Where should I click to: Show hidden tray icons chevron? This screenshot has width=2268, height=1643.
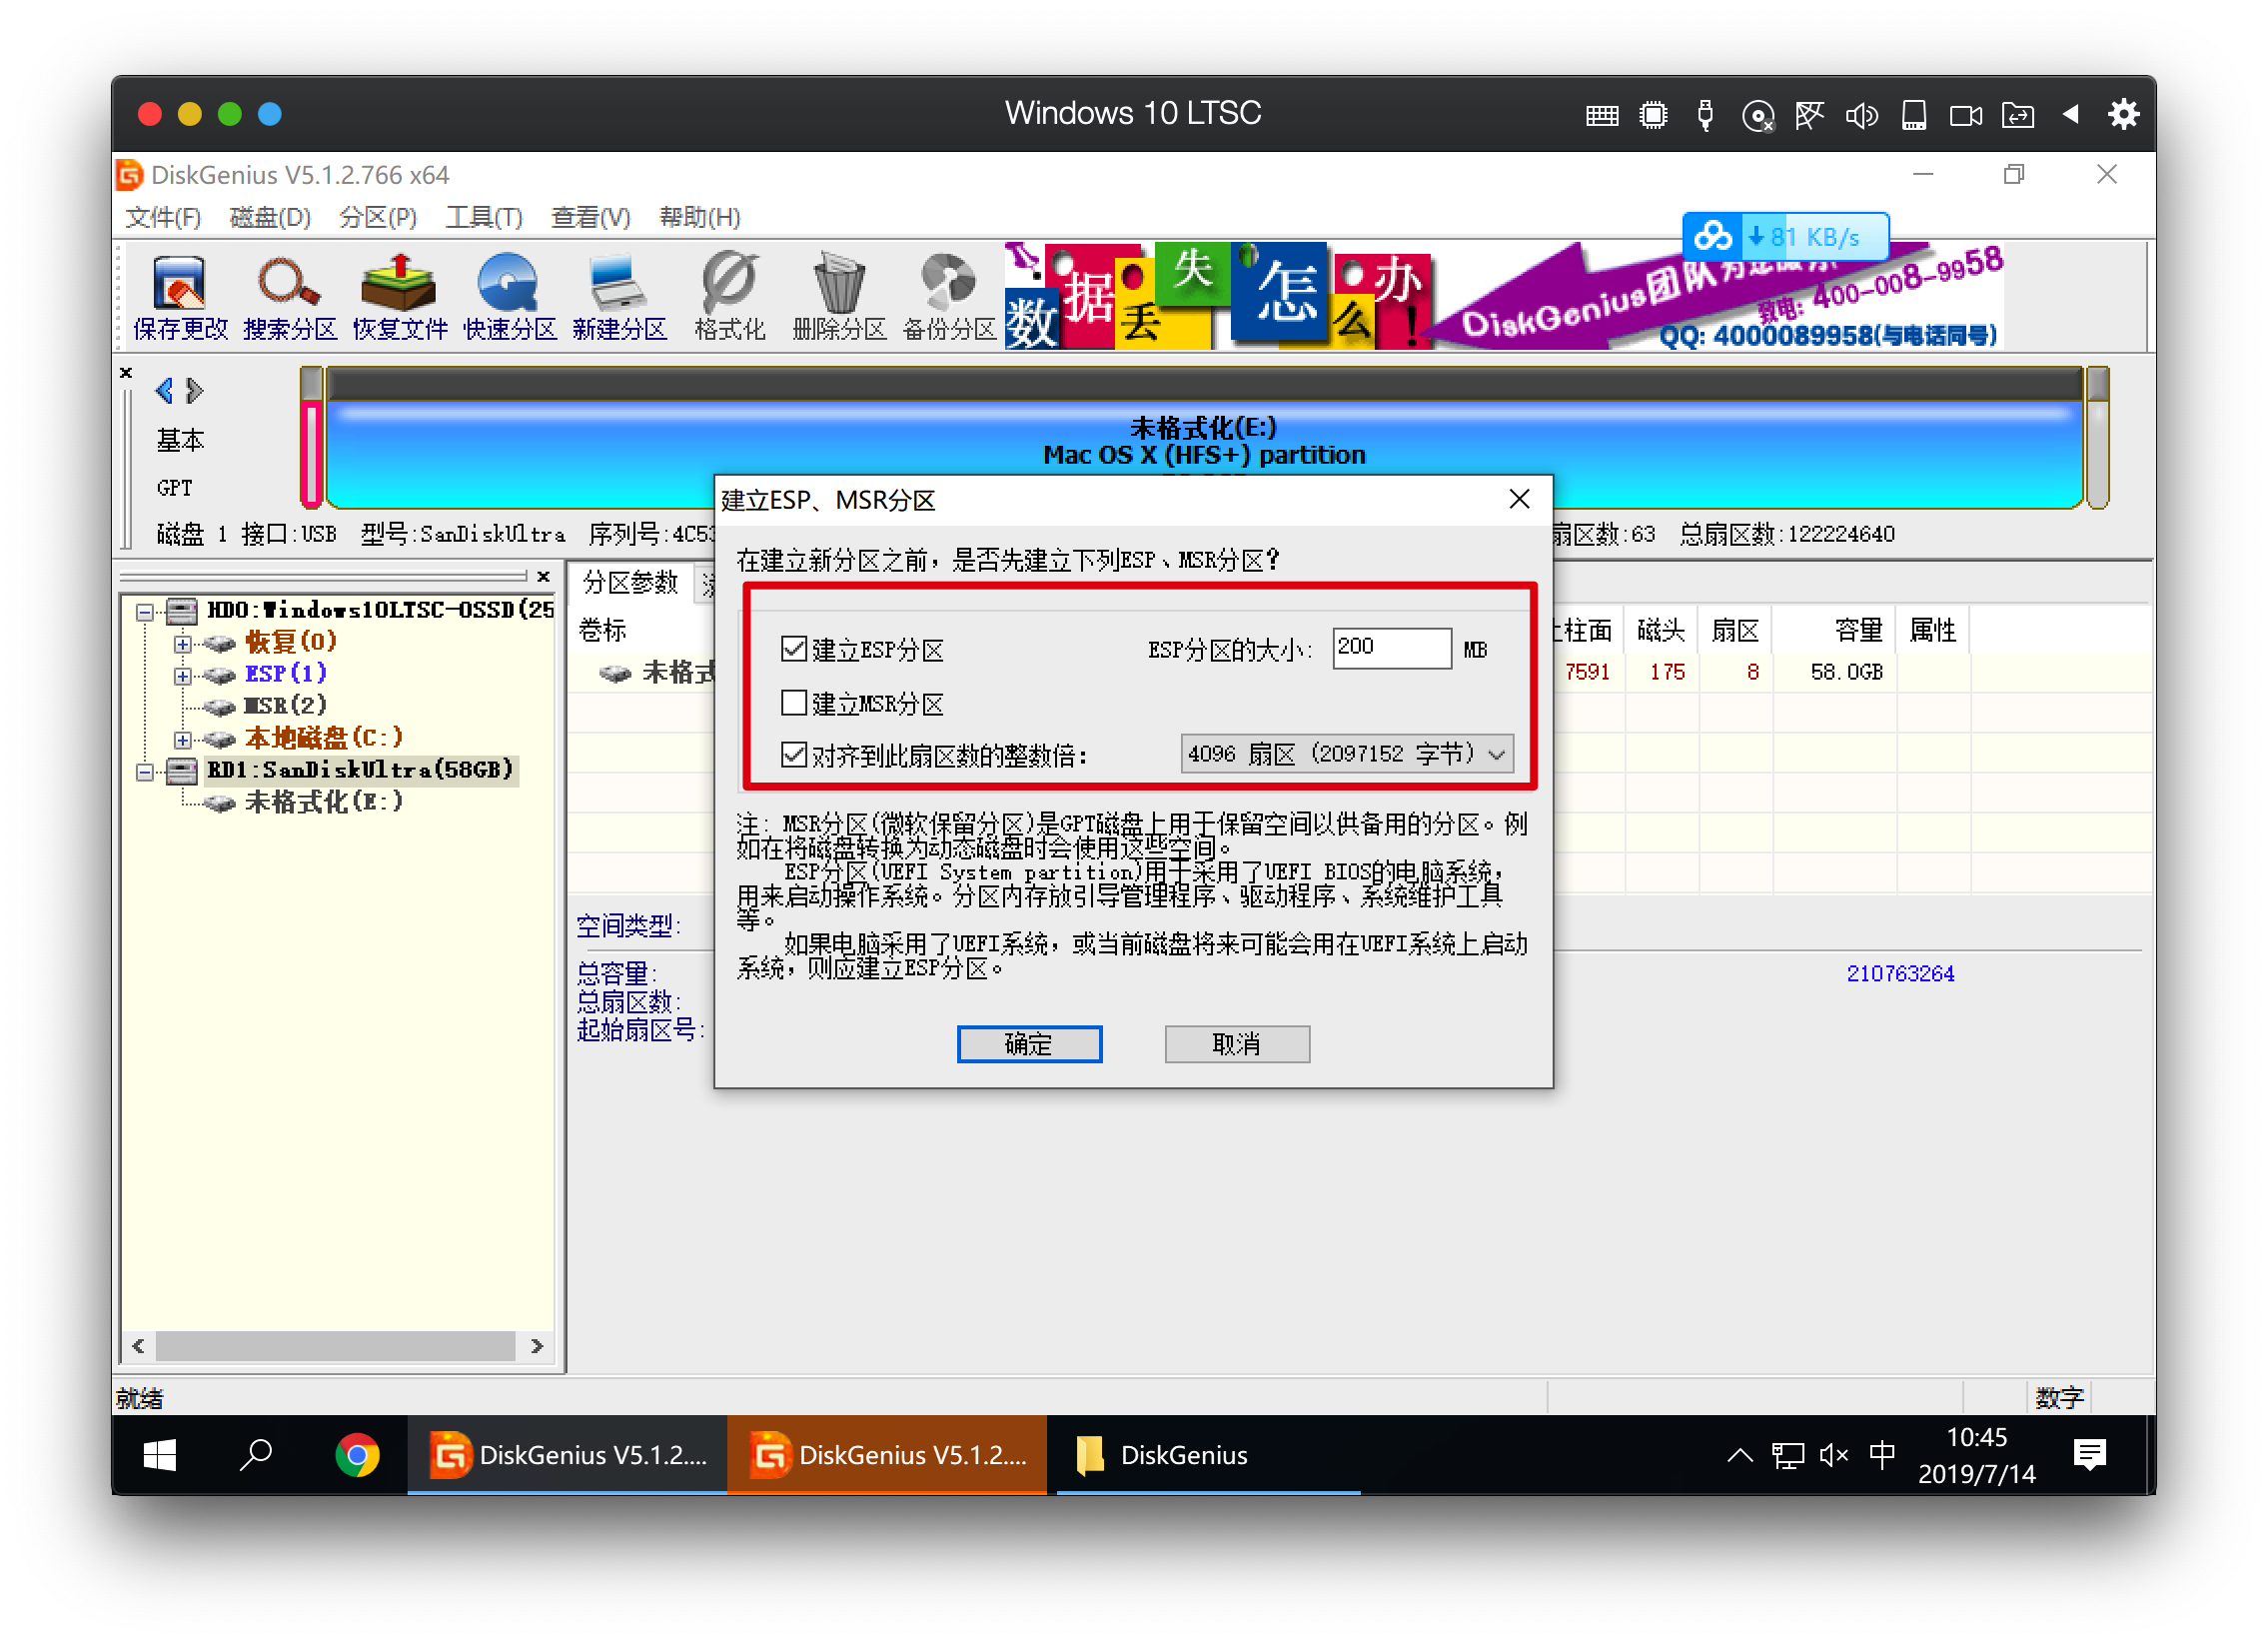(1740, 1455)
